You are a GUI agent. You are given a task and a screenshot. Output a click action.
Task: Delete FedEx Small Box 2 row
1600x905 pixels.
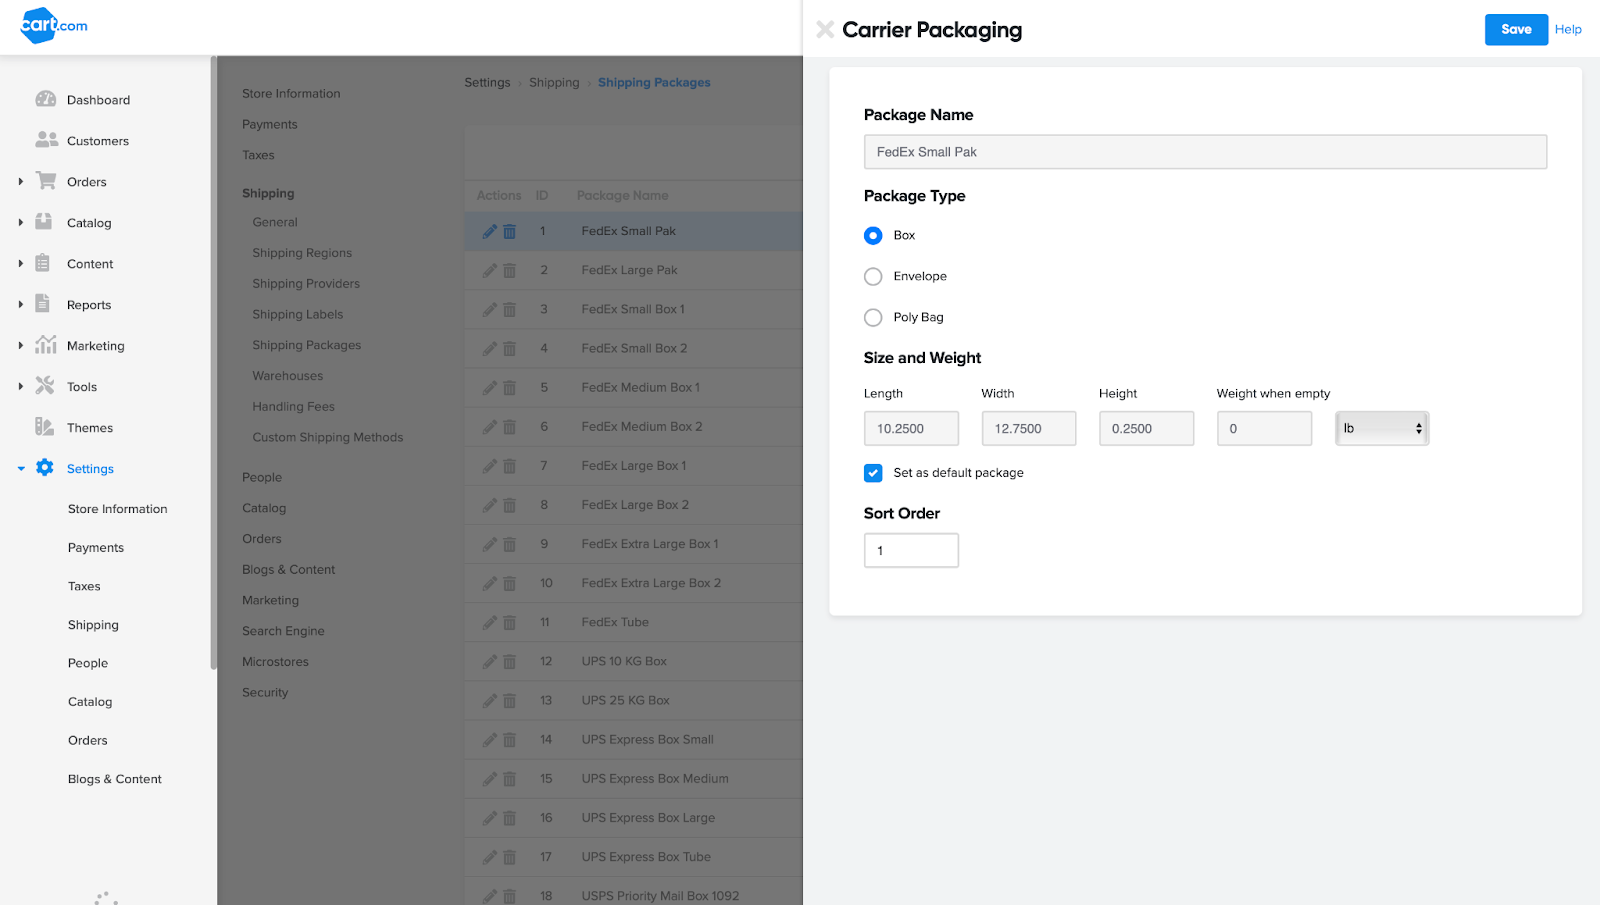(x=509, y=348)
